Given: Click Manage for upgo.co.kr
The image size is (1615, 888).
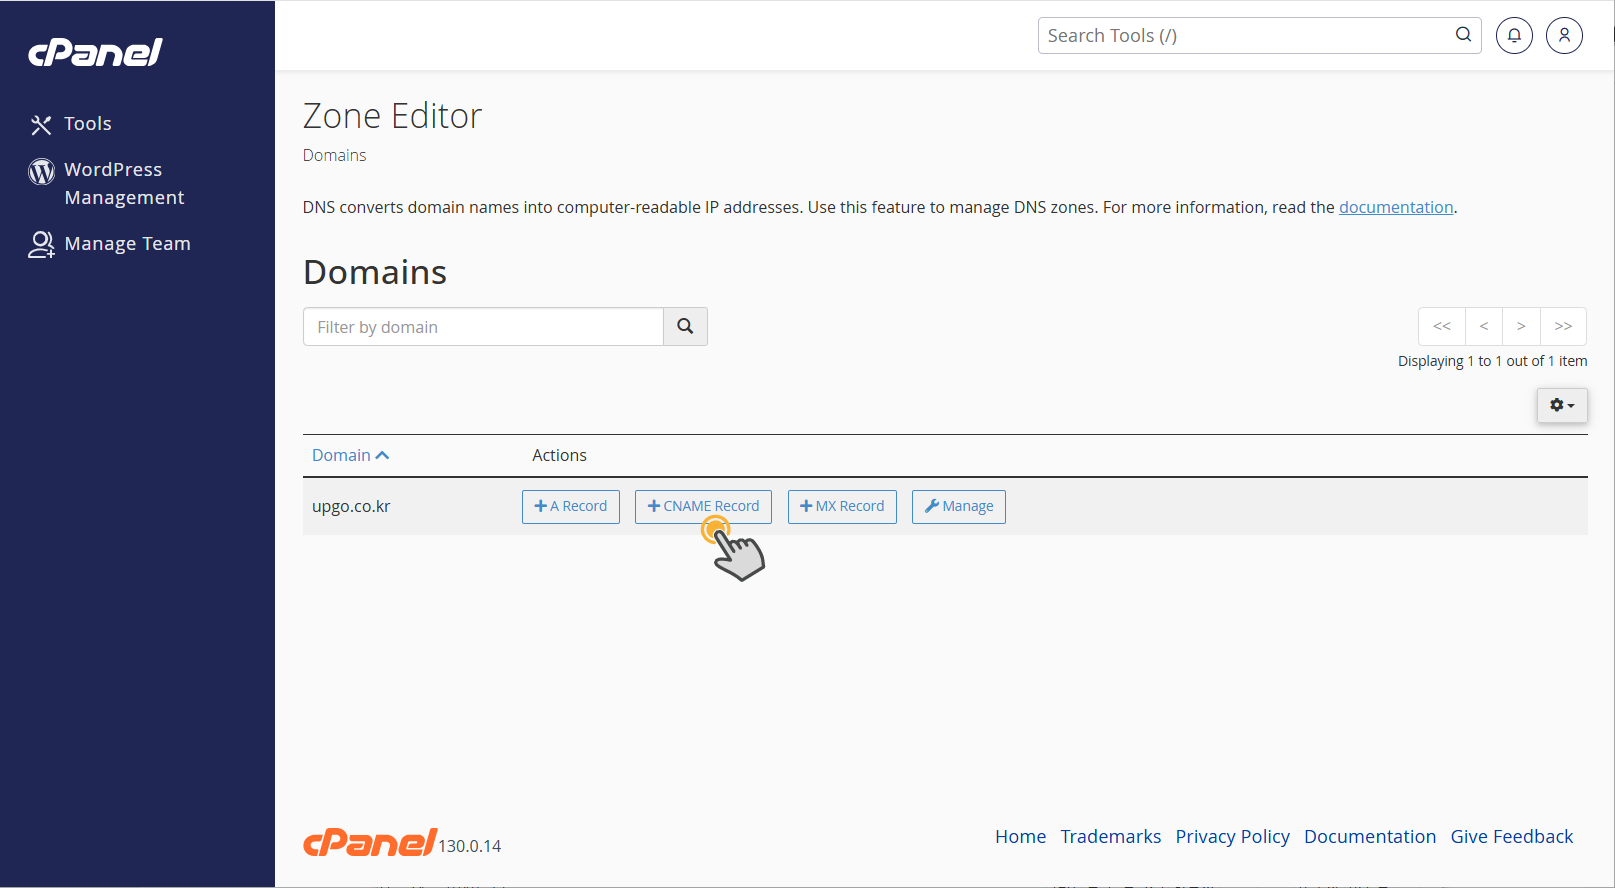Looking at the screenshot, I should (959, 507).
